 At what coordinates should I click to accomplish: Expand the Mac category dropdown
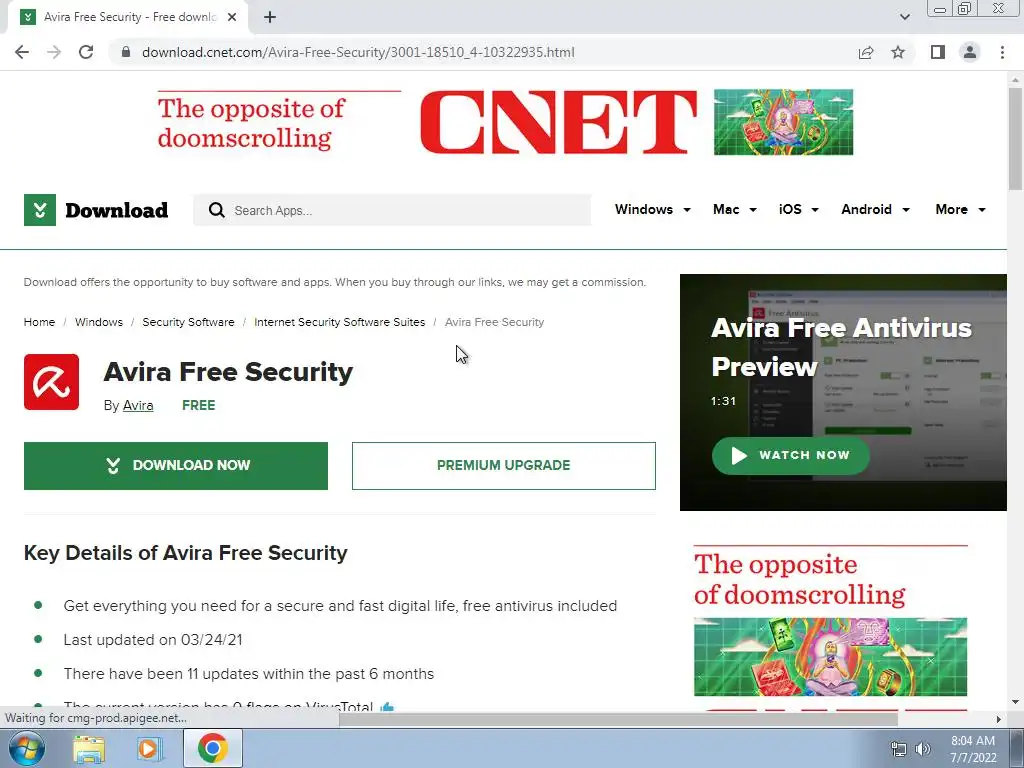pos(735,210)
